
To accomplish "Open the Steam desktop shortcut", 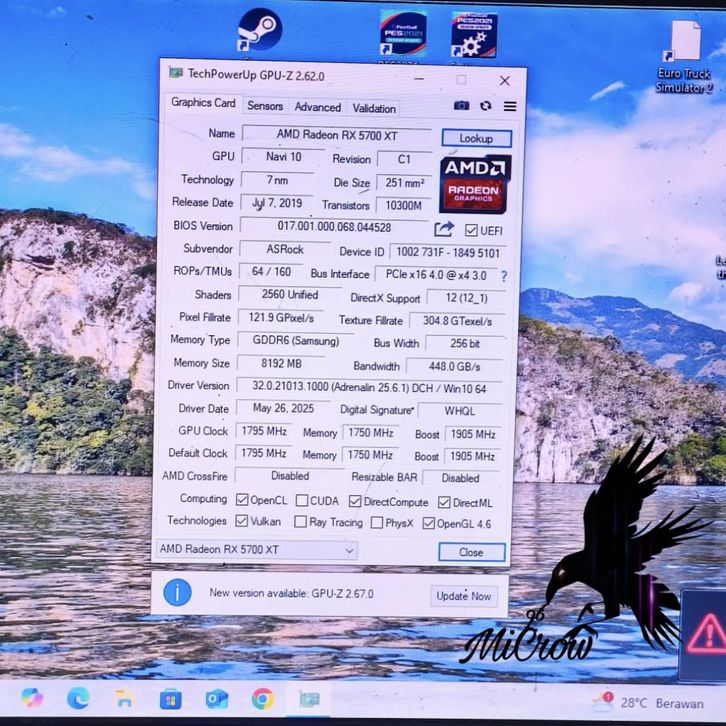I will [259, 30].
